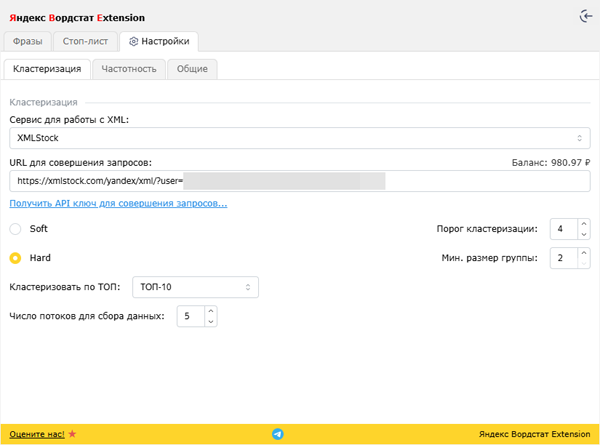Decrease number of data threads

point(209,322)
